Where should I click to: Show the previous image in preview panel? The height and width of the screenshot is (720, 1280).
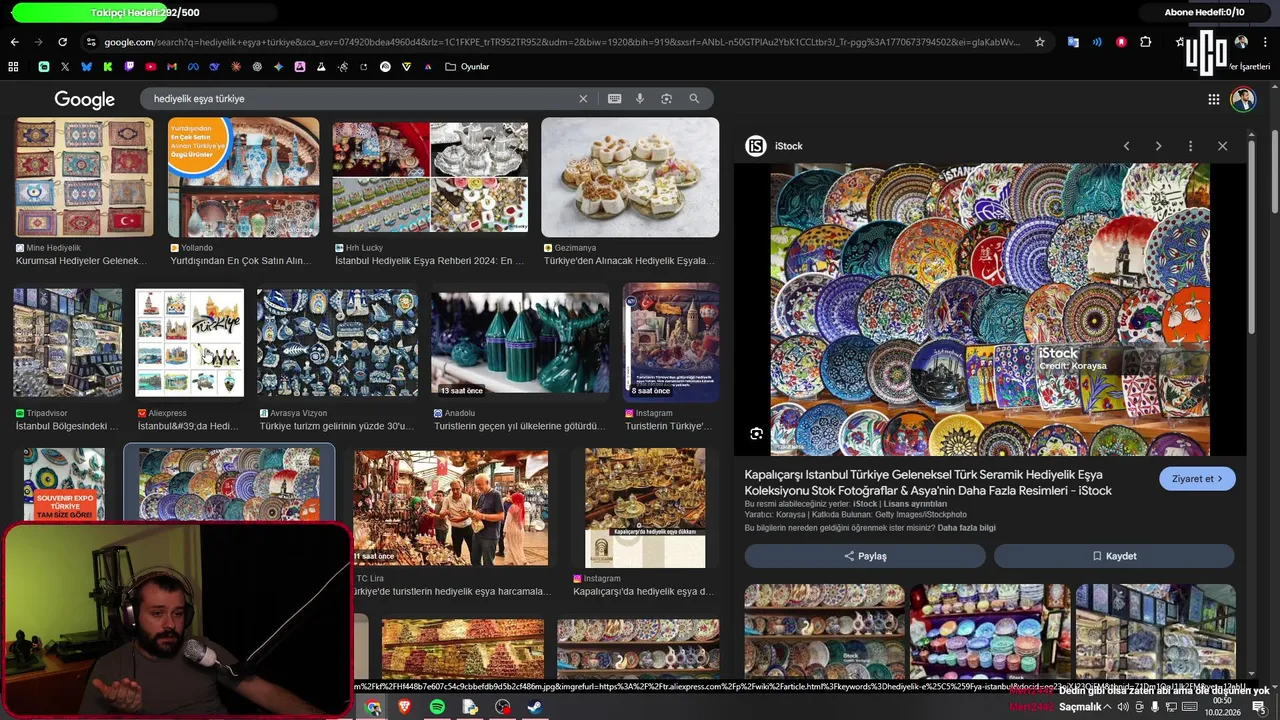[x=1126, y=146]
